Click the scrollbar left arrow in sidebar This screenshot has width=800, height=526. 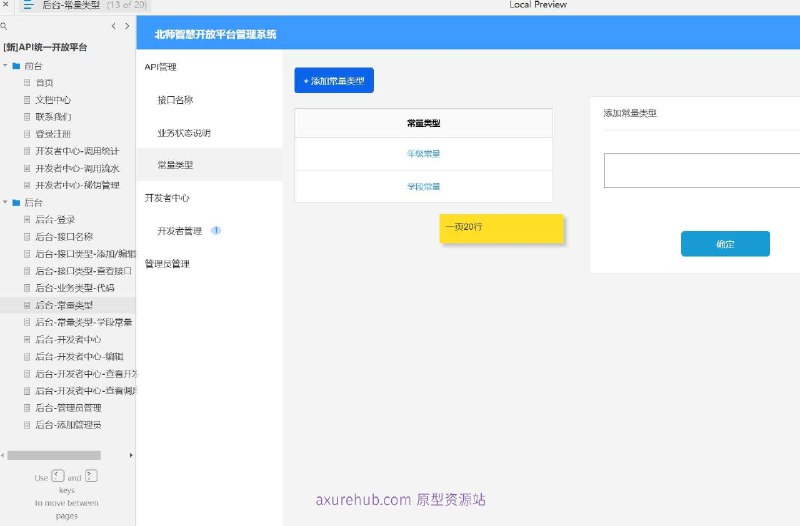coord(3,455)
